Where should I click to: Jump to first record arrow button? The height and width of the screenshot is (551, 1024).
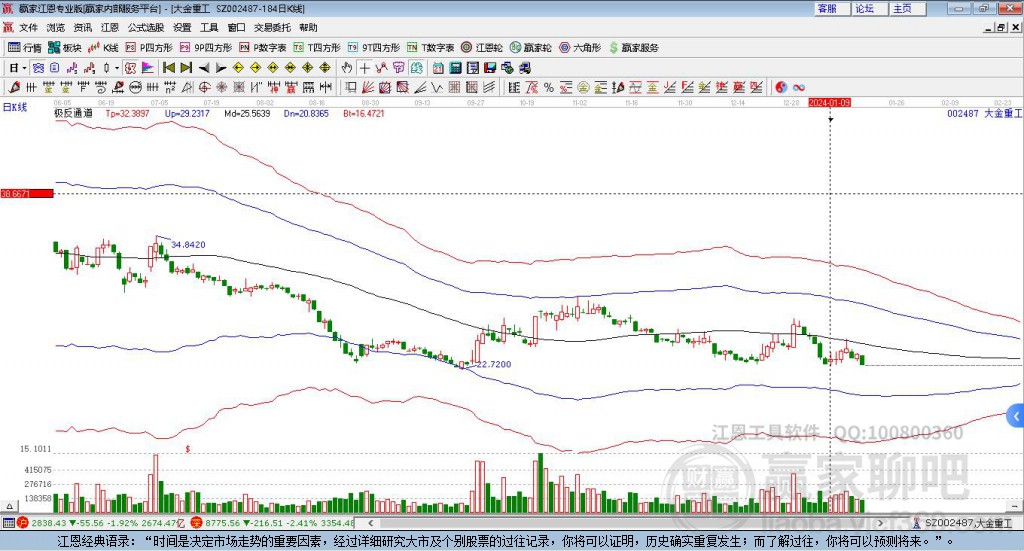point(169,68)
